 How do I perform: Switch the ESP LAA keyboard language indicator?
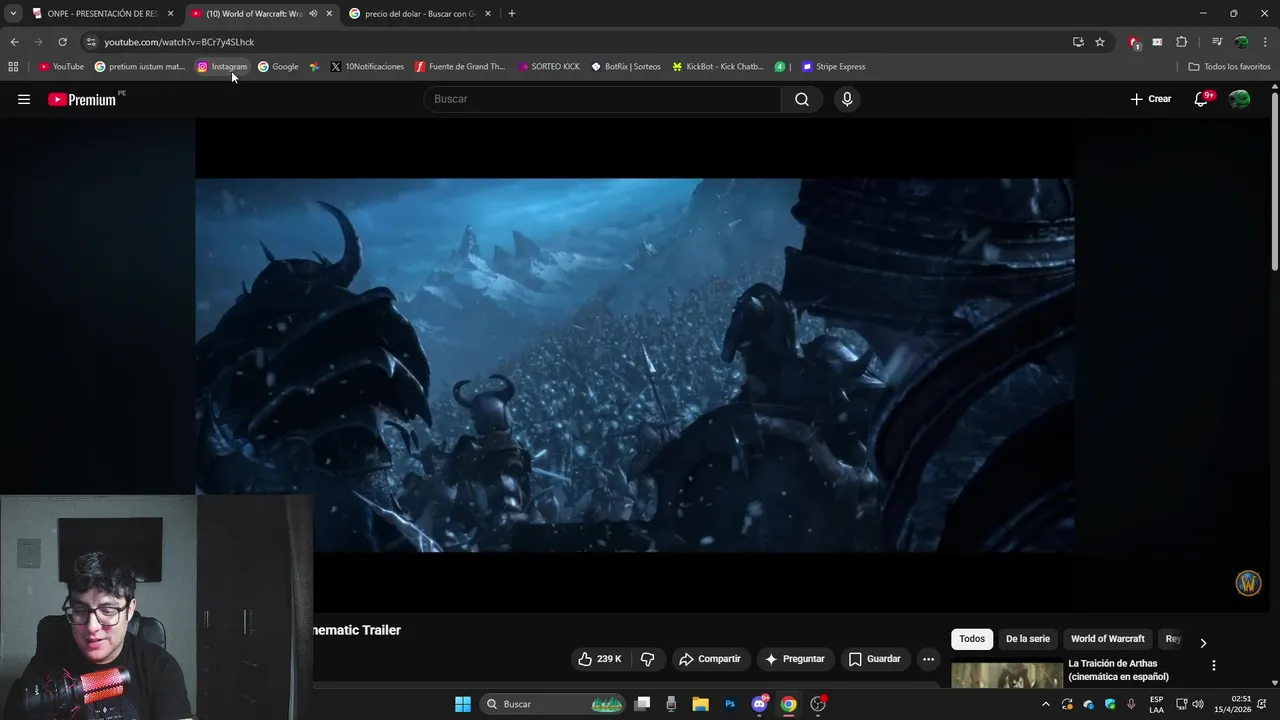(1157, 704)
